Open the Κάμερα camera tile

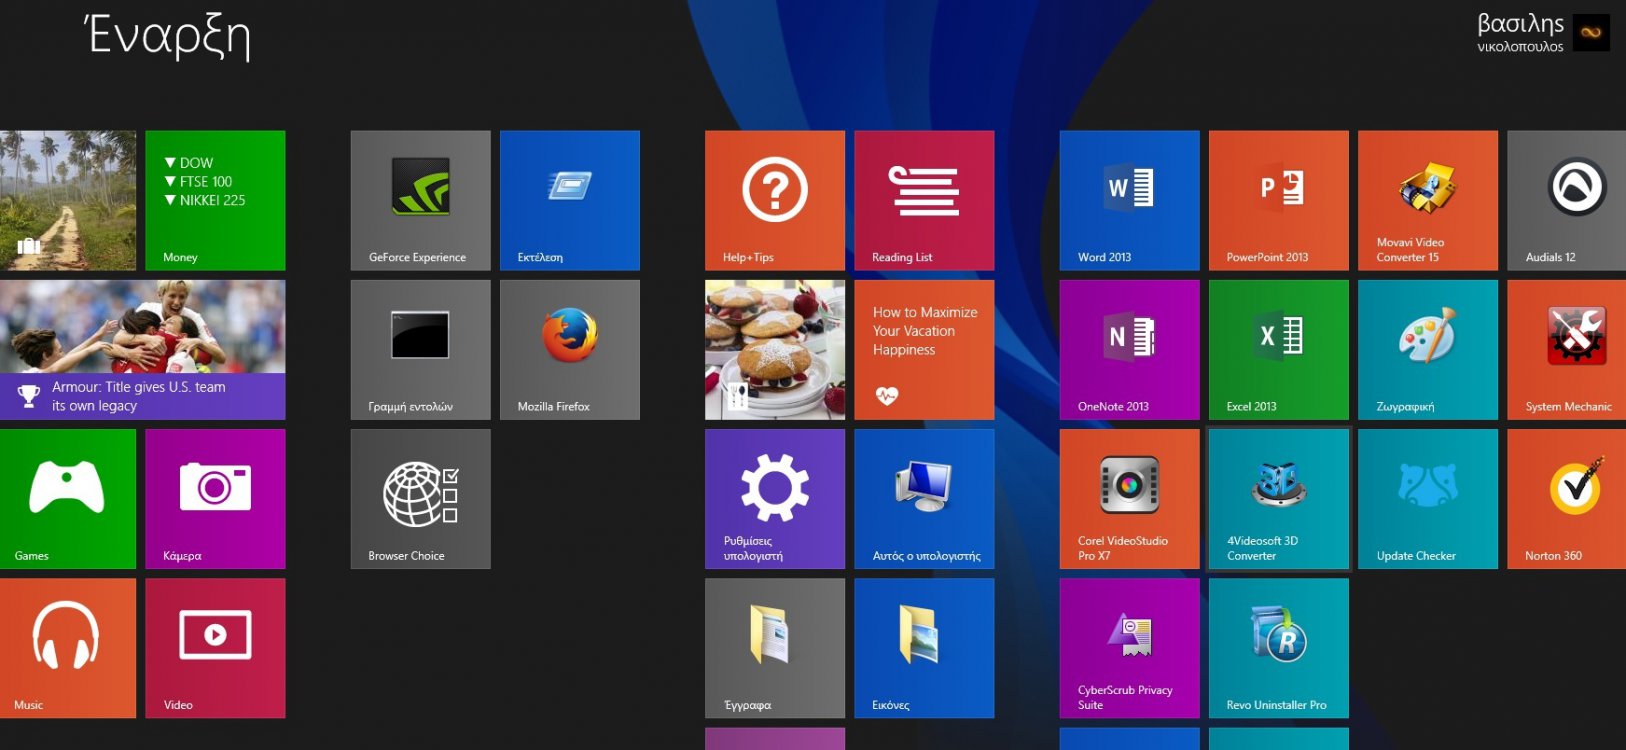[215, 499]
